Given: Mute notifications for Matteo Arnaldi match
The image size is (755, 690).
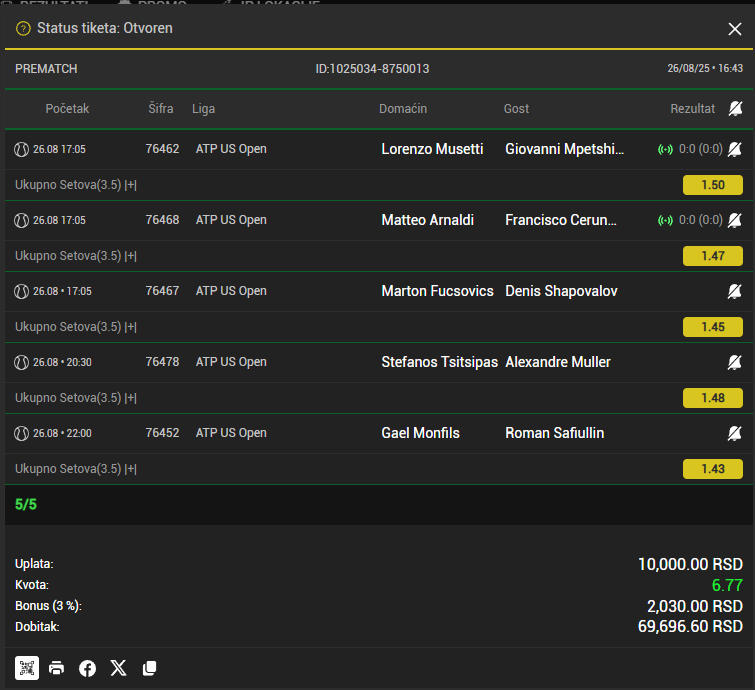Looking at the screenshot, I should (x=734, y=221).
